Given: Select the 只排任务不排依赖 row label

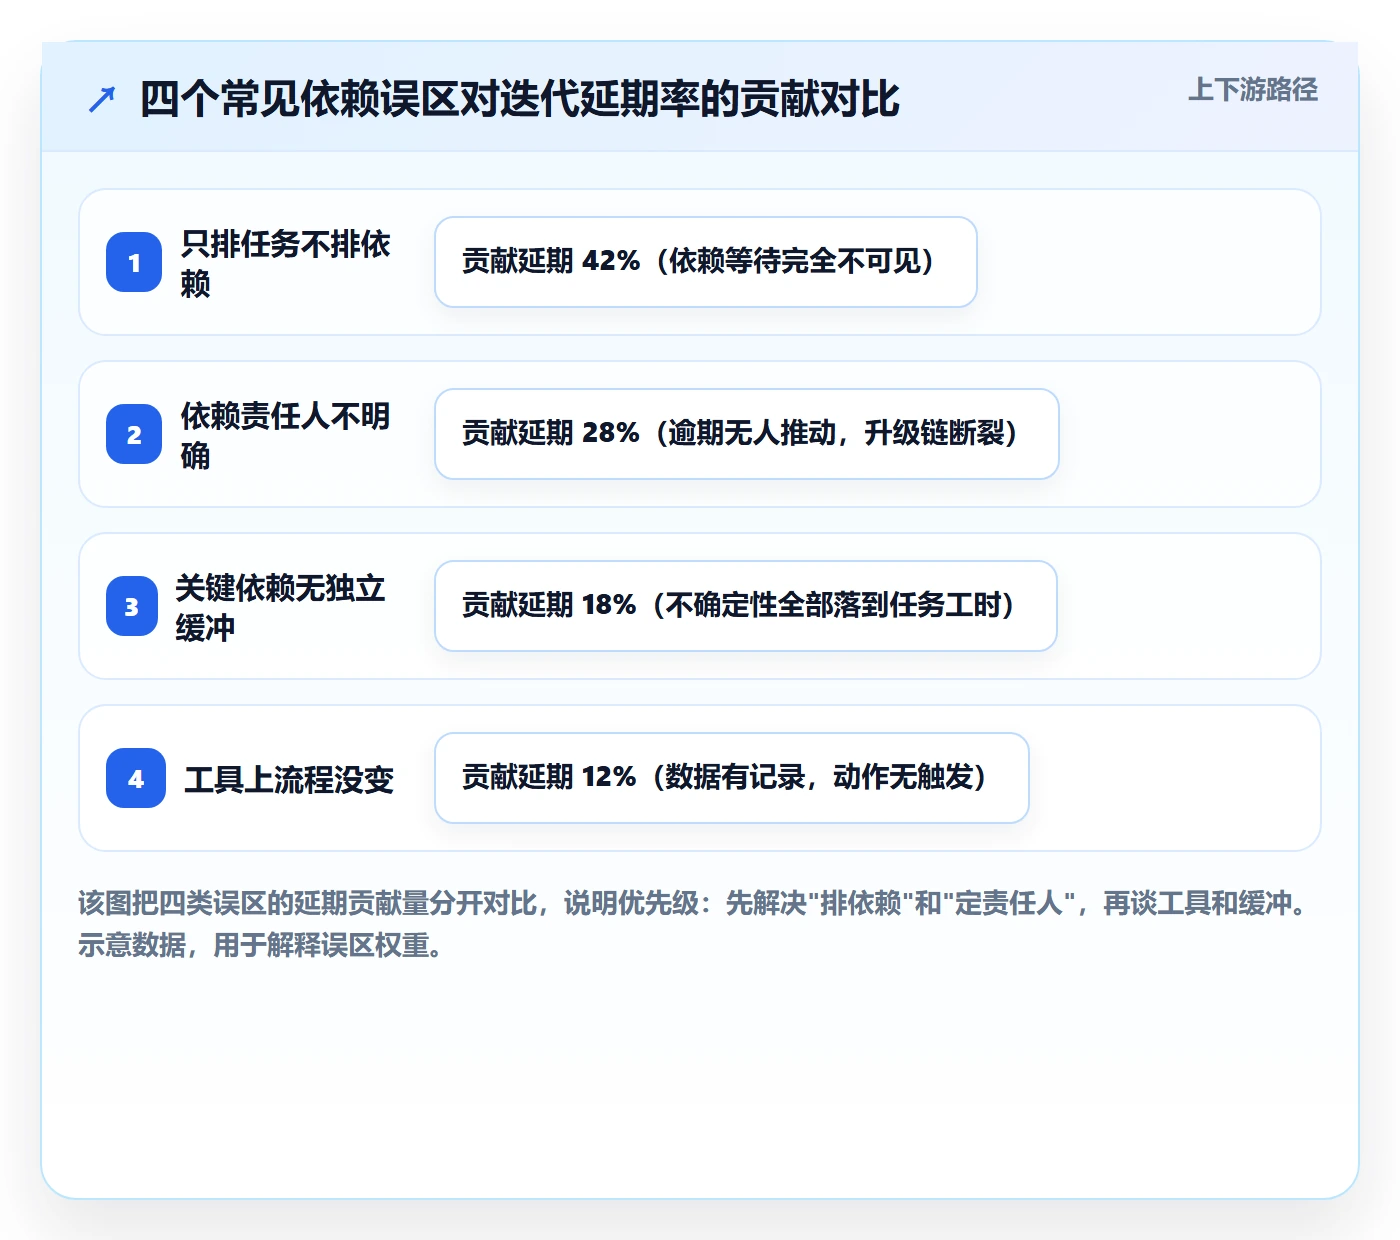Looking at the screenshot, I should click(x=286, y=263).
